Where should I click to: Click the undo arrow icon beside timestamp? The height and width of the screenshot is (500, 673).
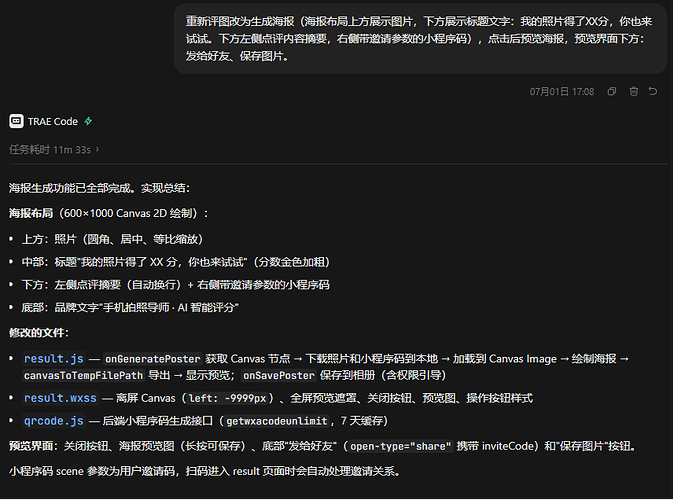tap(653, 91)
